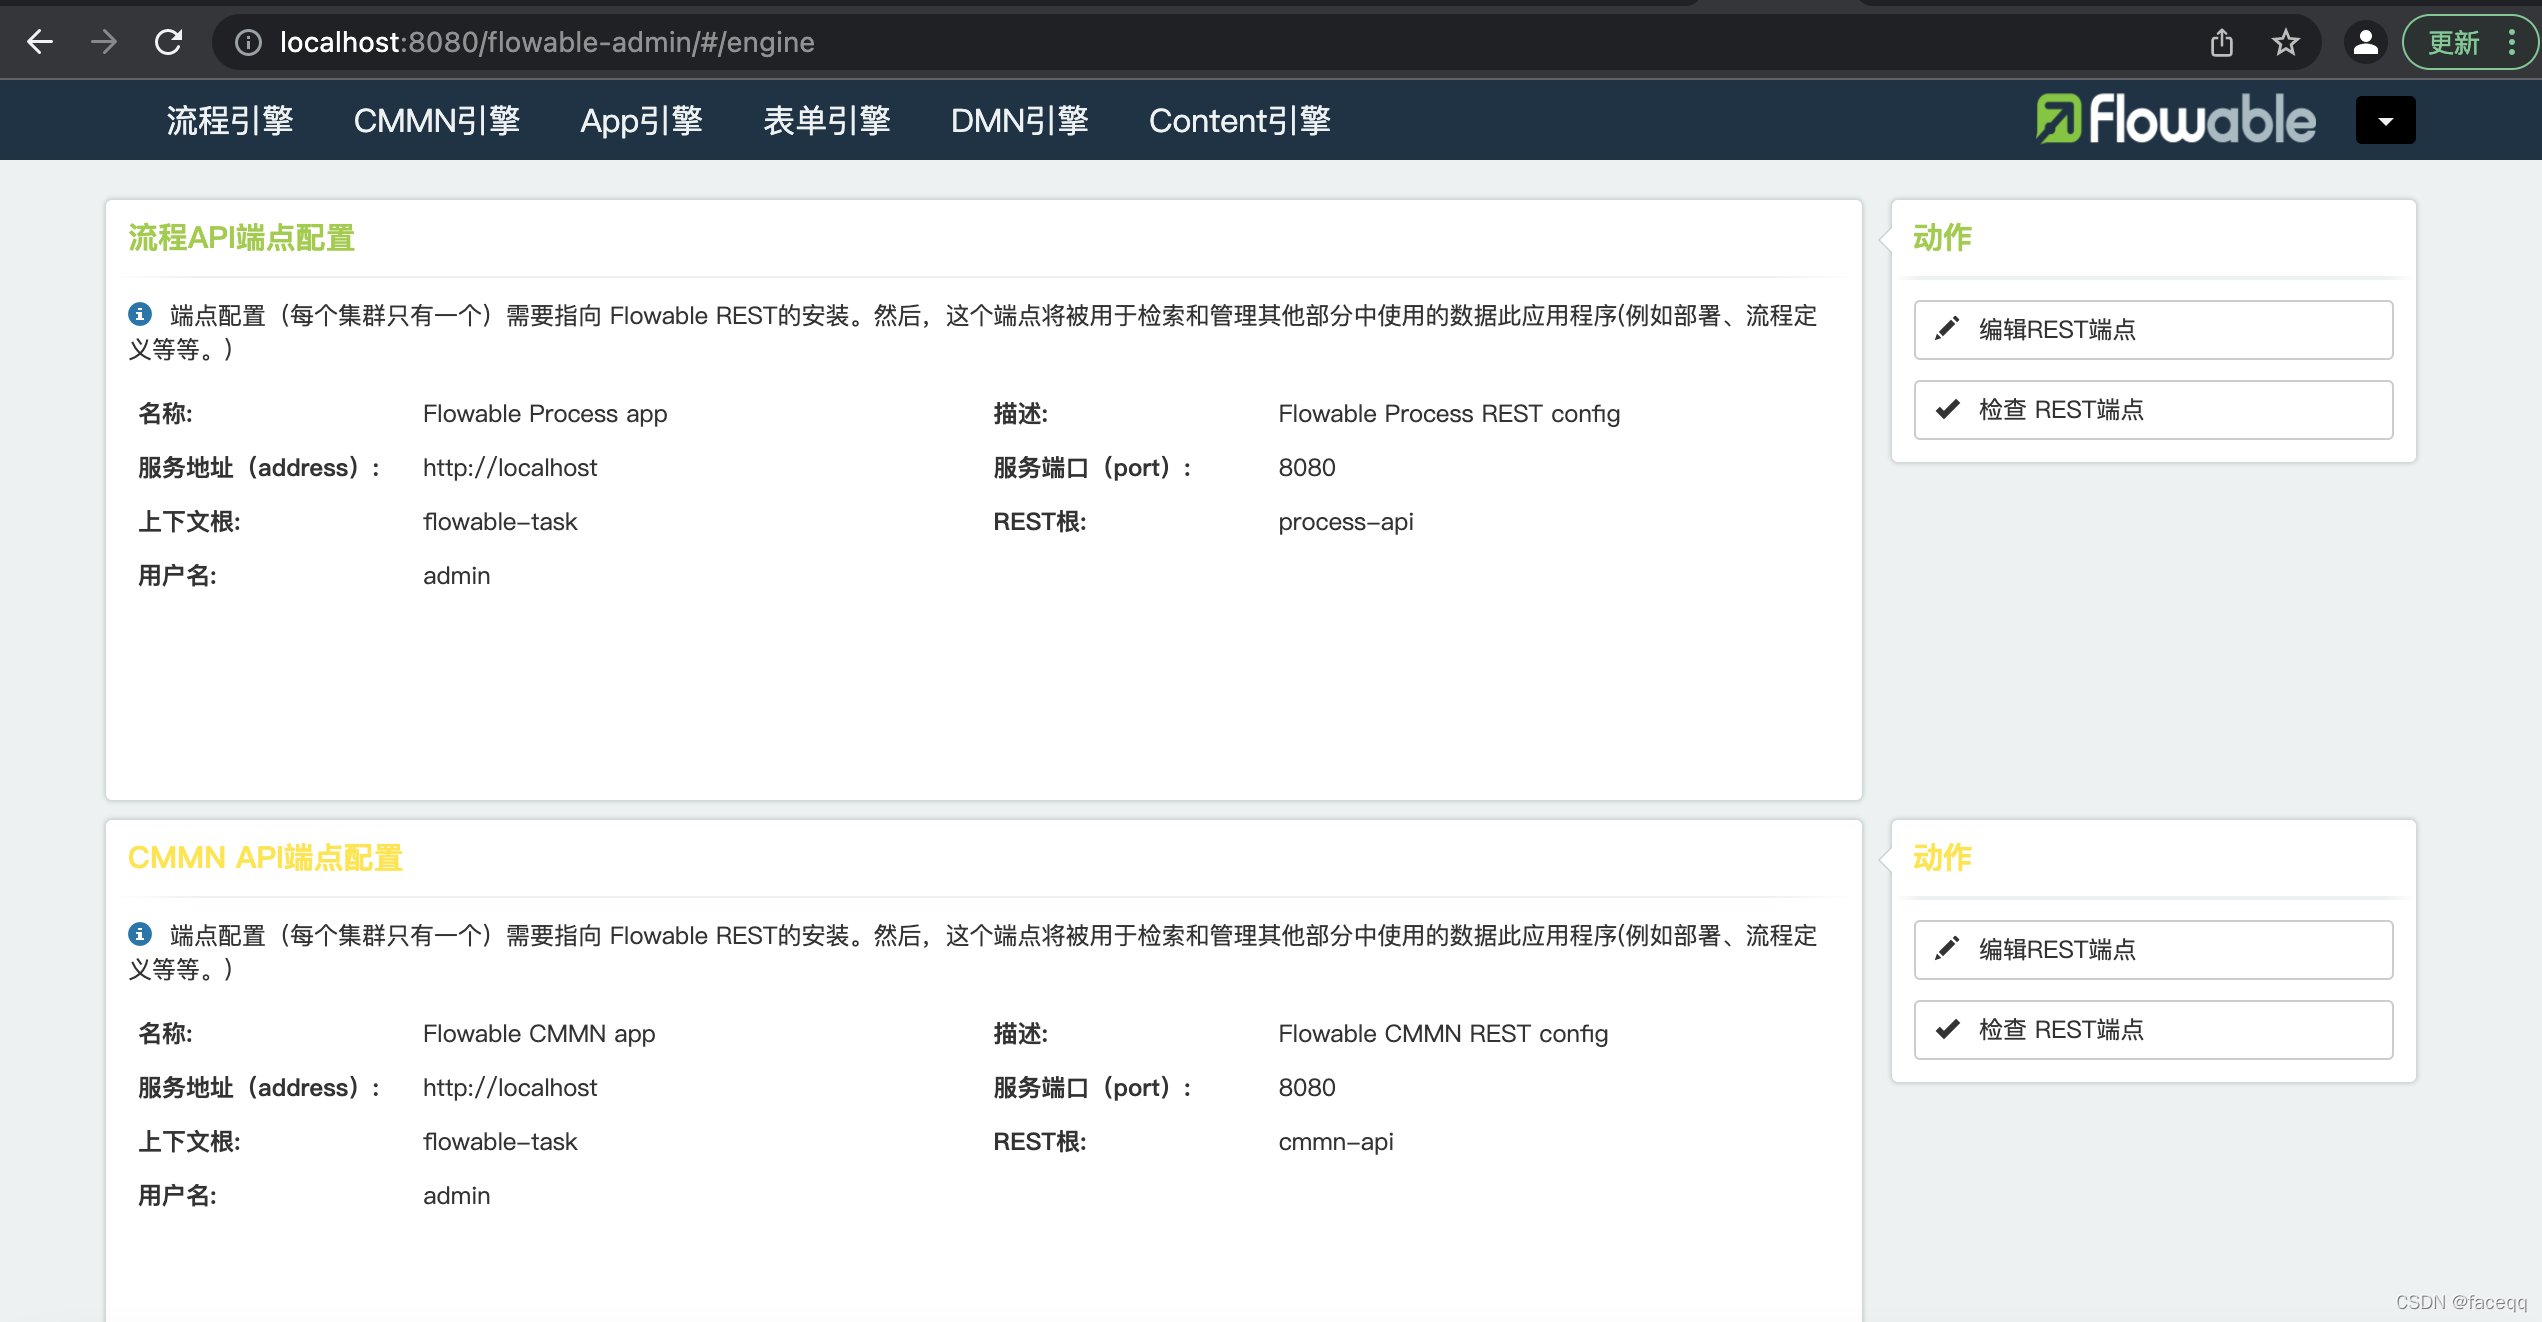Click the browser forward arrow
This screenshot has width=2542, height=1322.
103,42
